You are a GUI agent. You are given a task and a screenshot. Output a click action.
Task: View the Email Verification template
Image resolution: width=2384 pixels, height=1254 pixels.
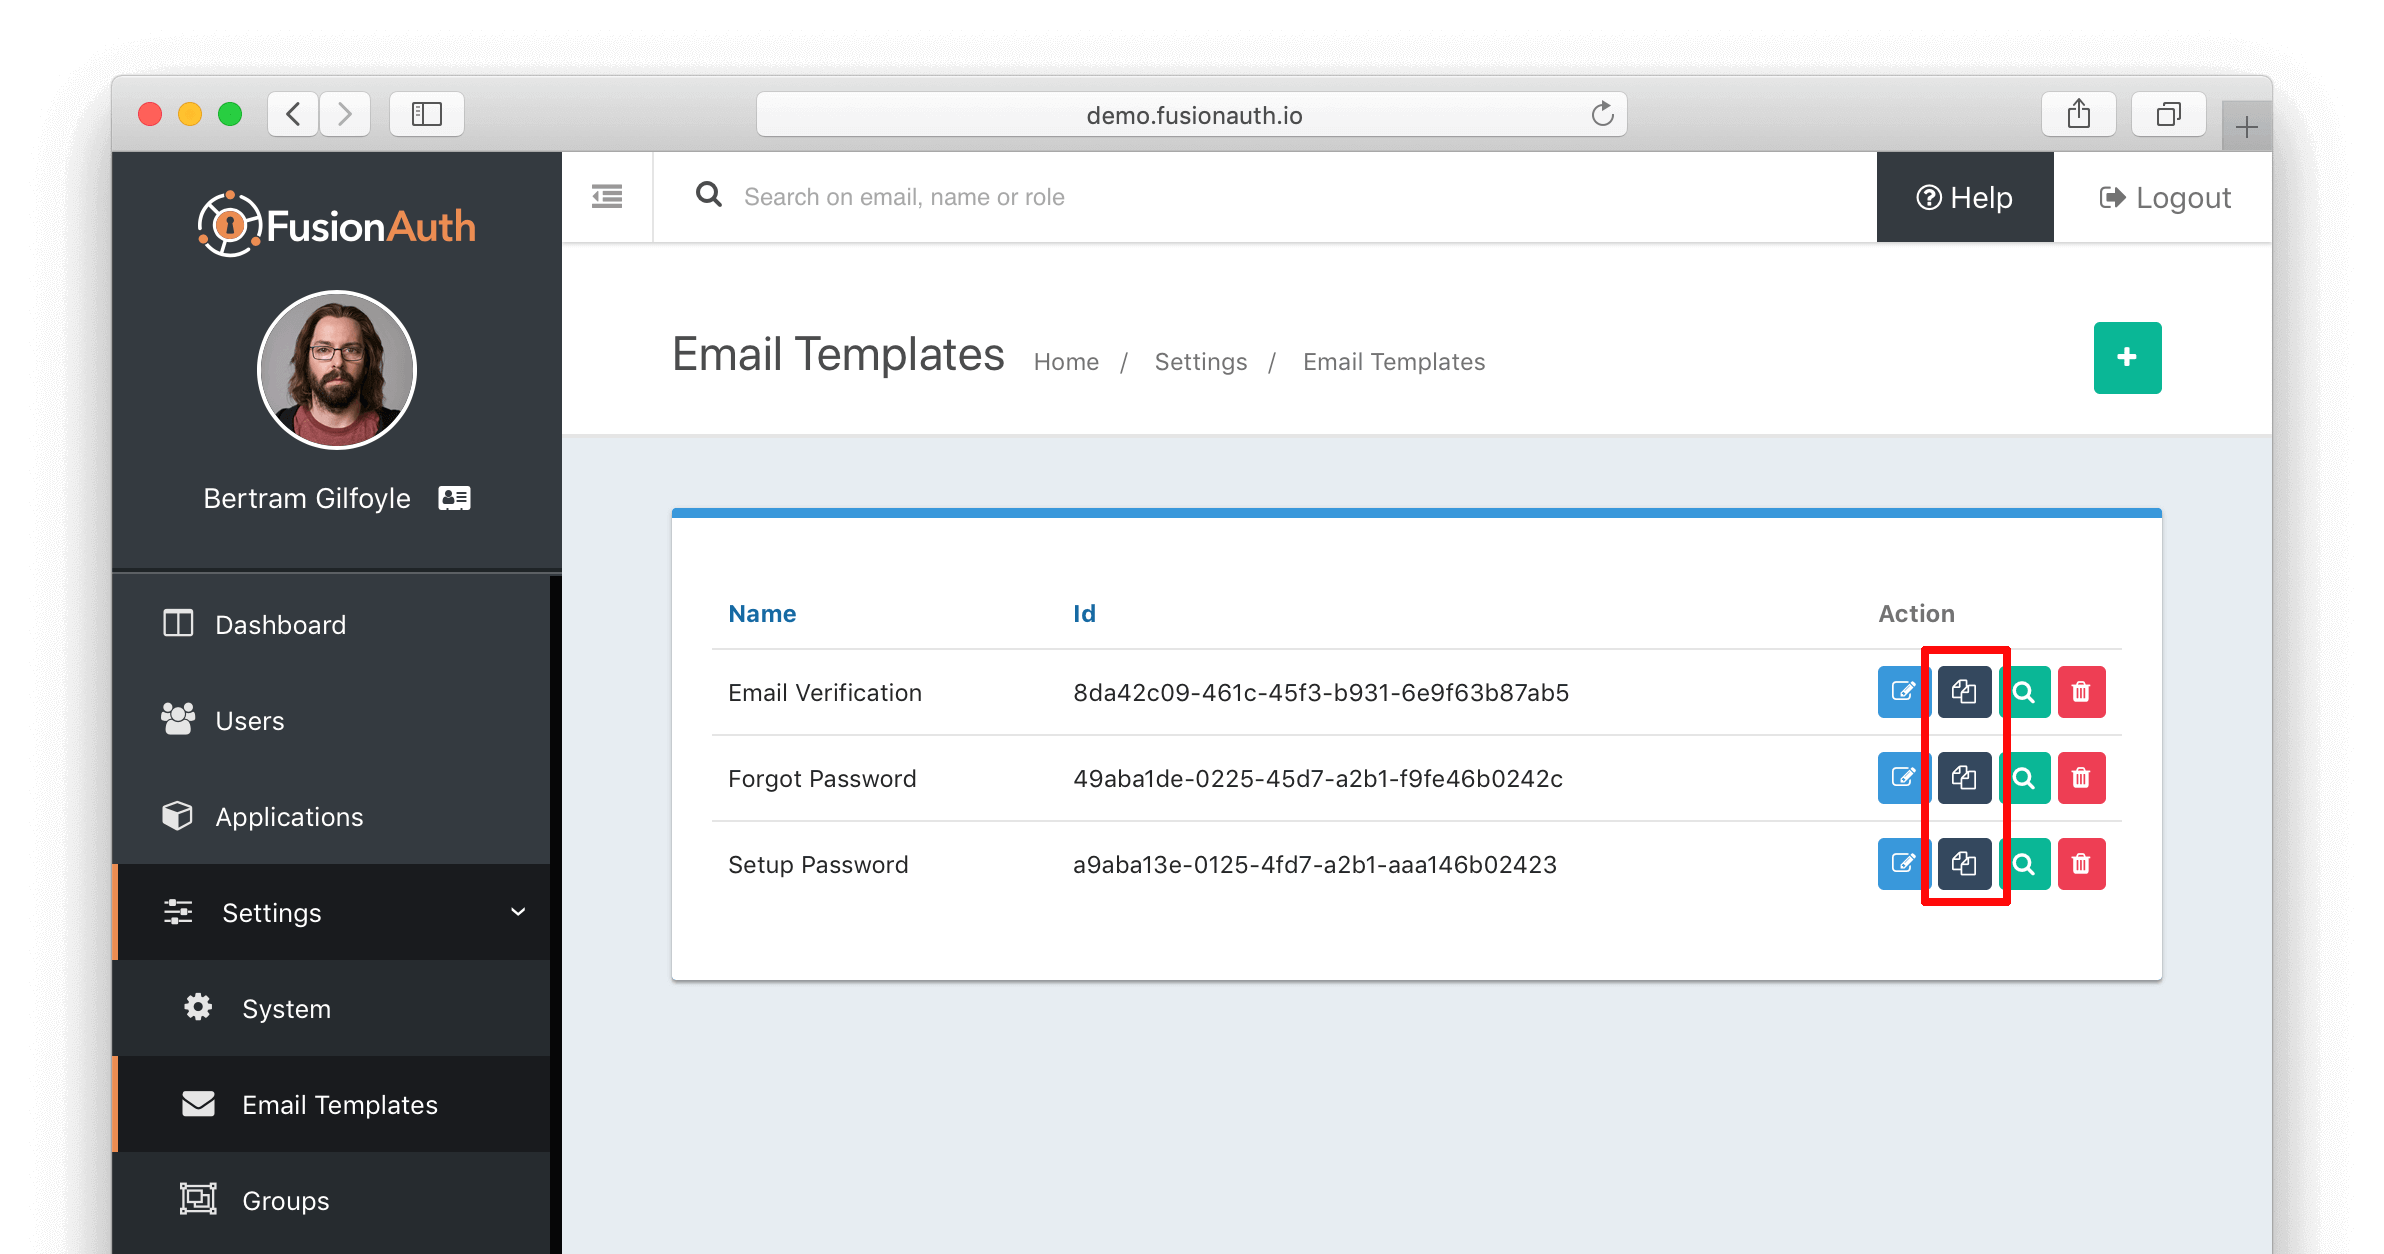coord(2024,692)
